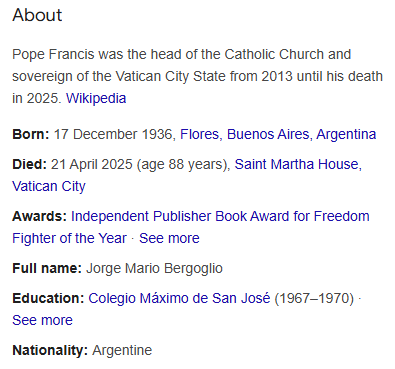Click the Awards label
This screenshot has width=395, height=369.
40,216
